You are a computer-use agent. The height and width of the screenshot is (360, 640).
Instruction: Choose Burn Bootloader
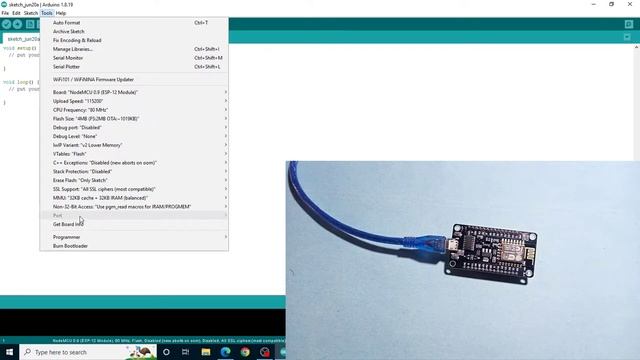[134, 246]
